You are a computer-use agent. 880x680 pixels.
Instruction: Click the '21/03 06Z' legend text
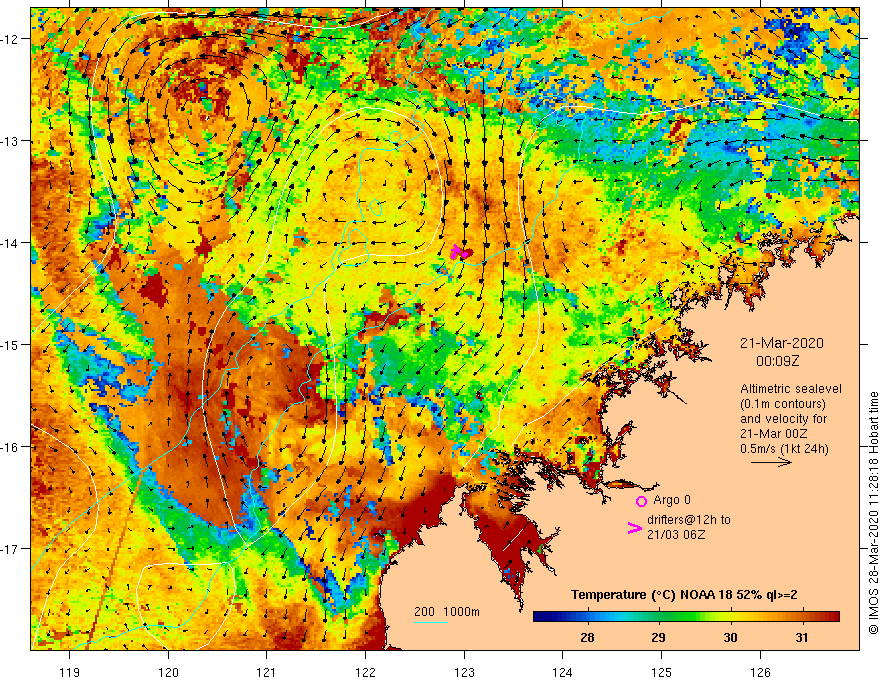coord(676,535)
